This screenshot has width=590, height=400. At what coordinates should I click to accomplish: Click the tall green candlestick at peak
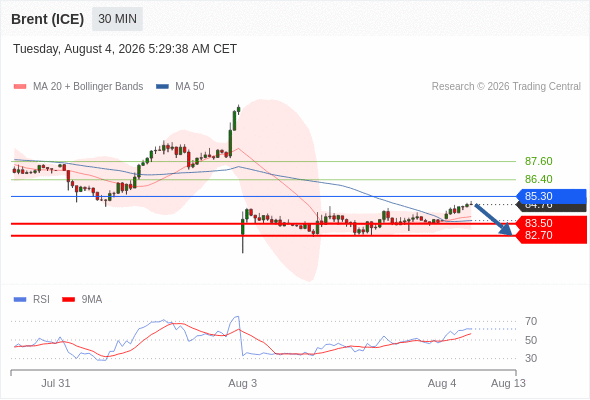click(x=234, y=121)
